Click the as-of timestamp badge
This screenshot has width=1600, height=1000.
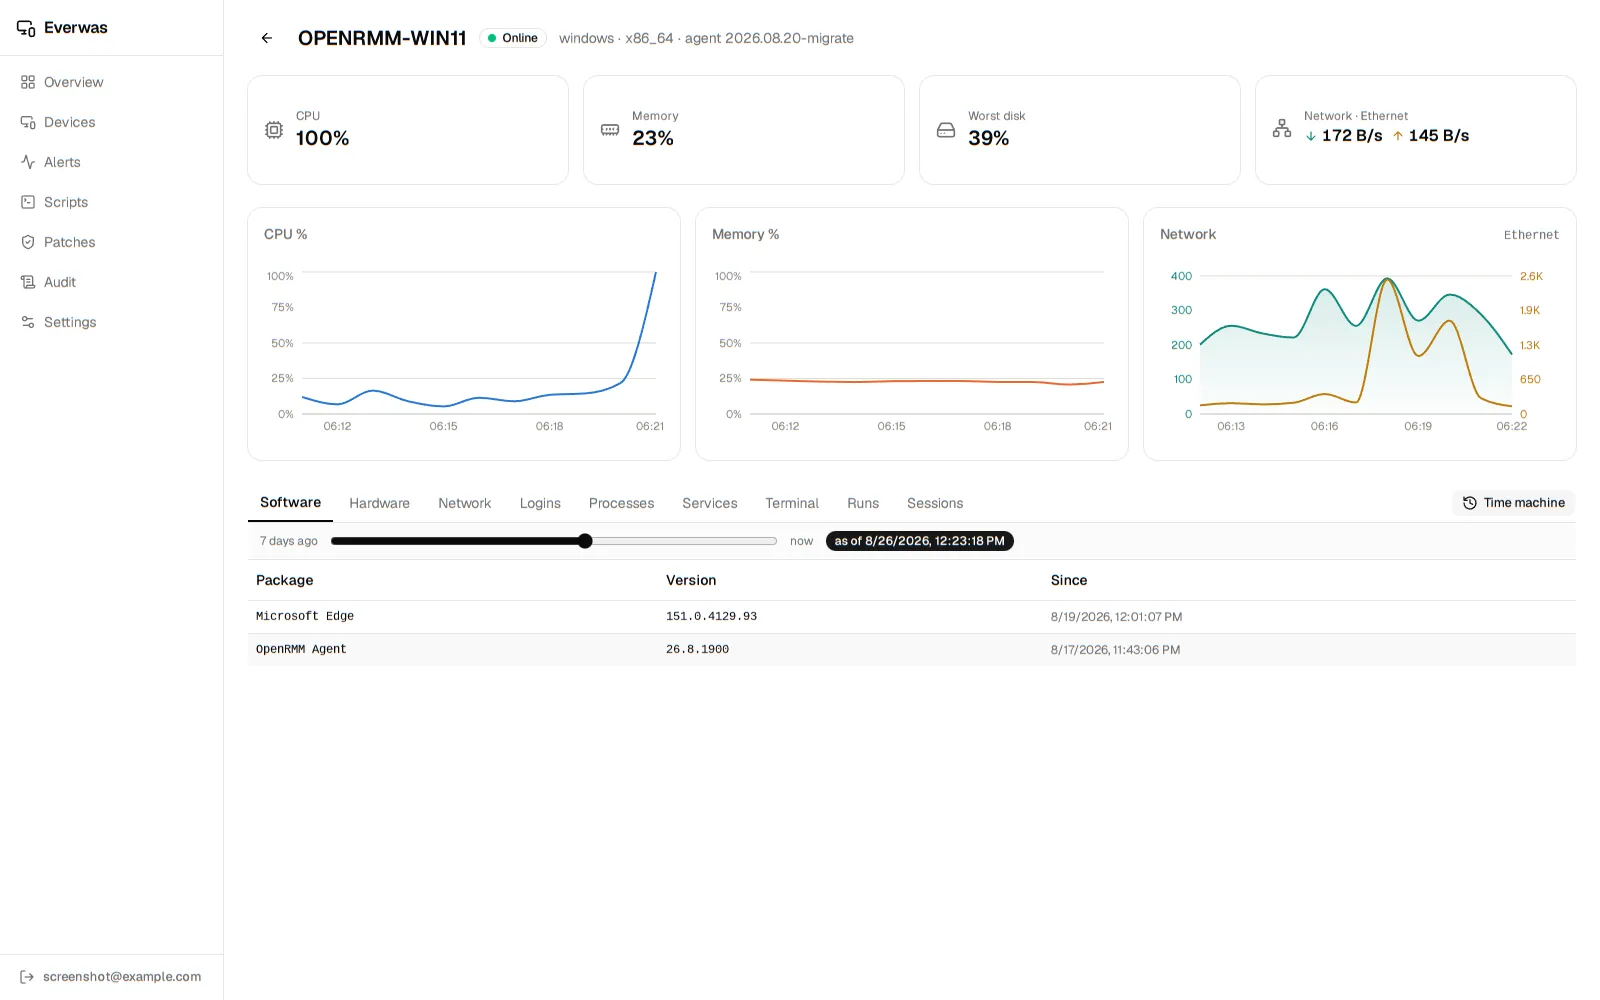pos(919,541)
